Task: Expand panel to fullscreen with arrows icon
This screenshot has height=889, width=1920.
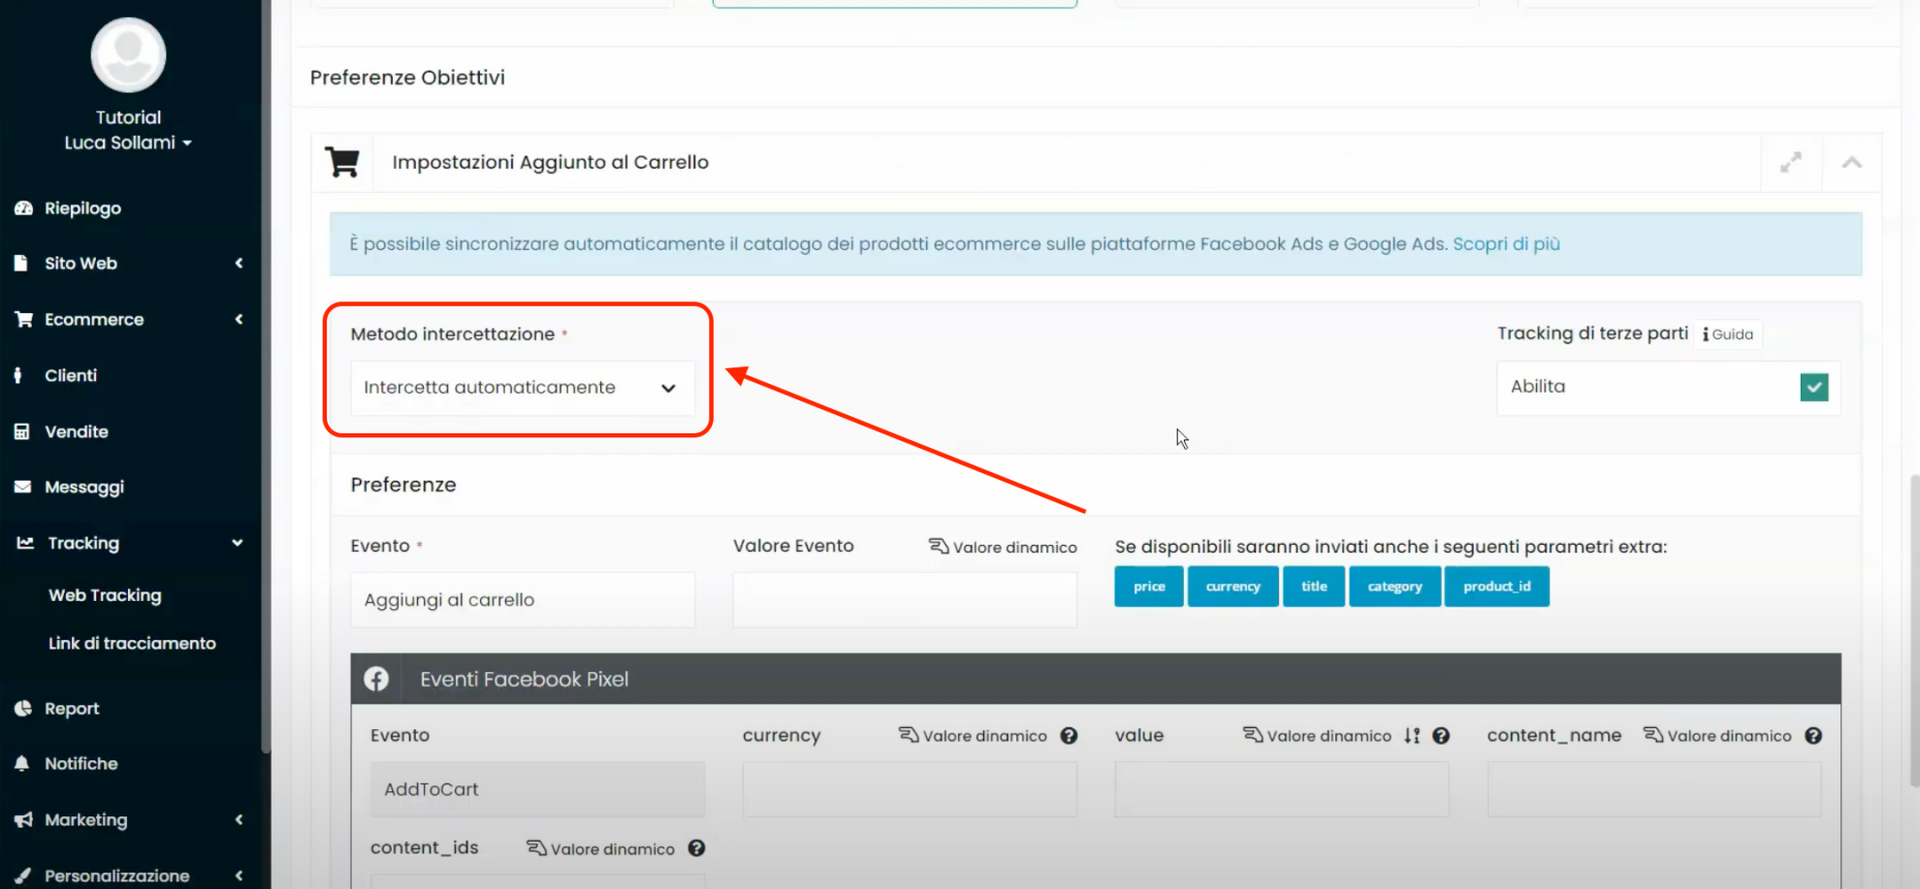Action: point(1790,163)
